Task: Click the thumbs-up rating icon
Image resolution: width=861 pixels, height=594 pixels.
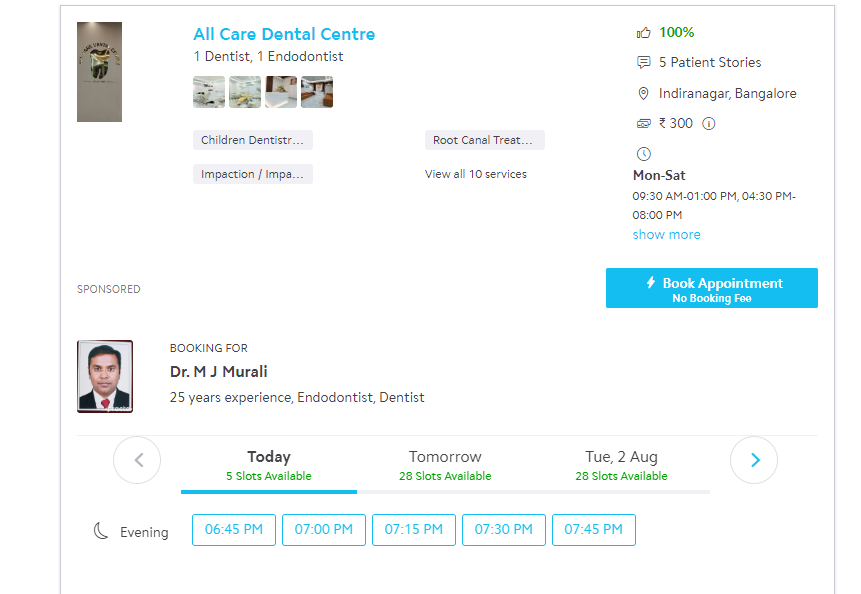Action: 644,33
